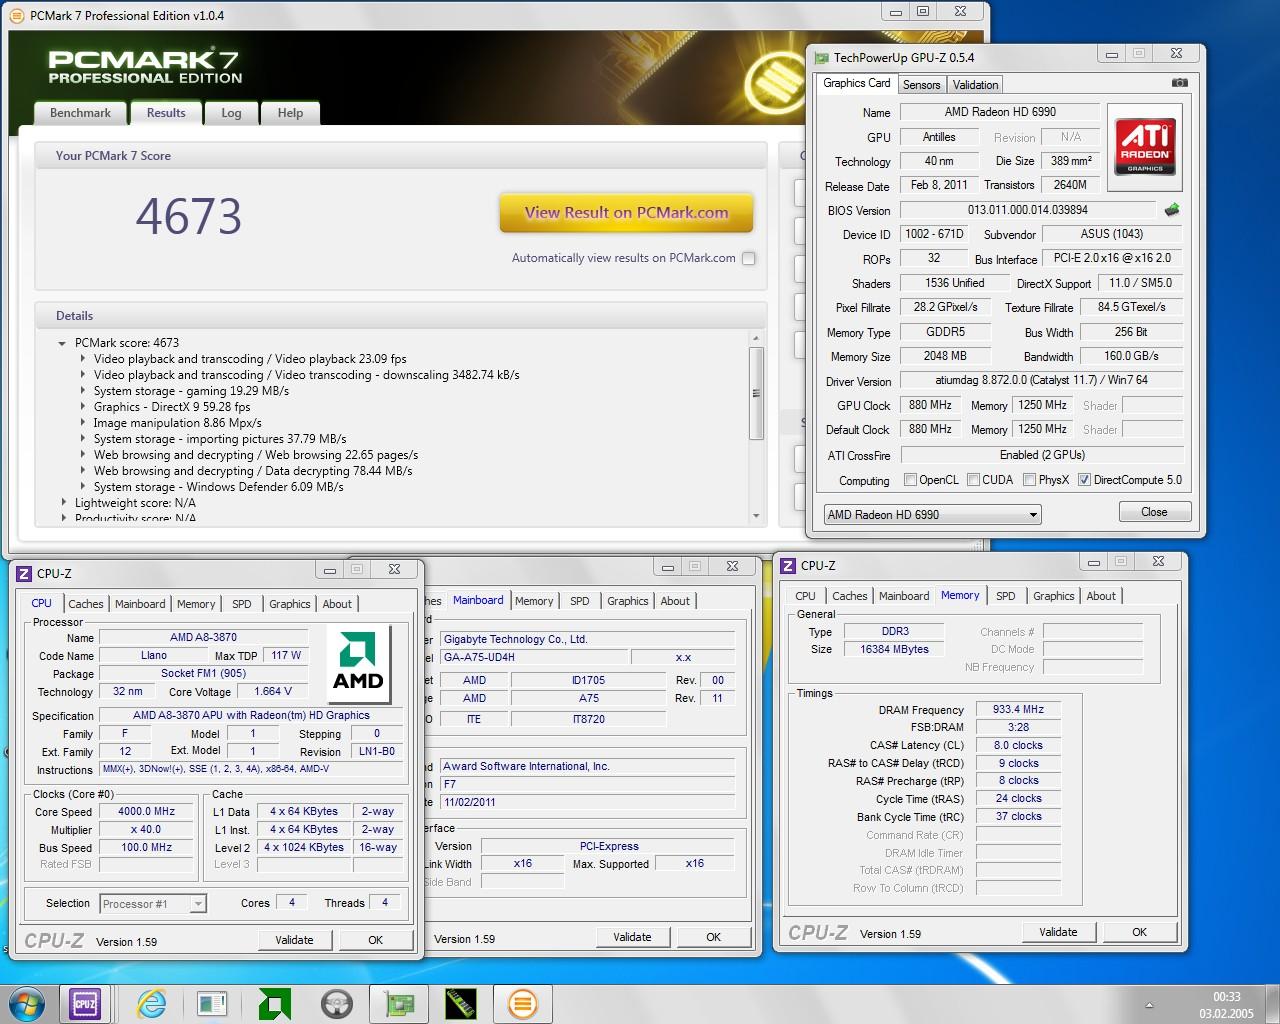This screenshot has height=1024, width=1280.
Task: Click Validate in CPU-Z CPU window
Action: point(294,940)
